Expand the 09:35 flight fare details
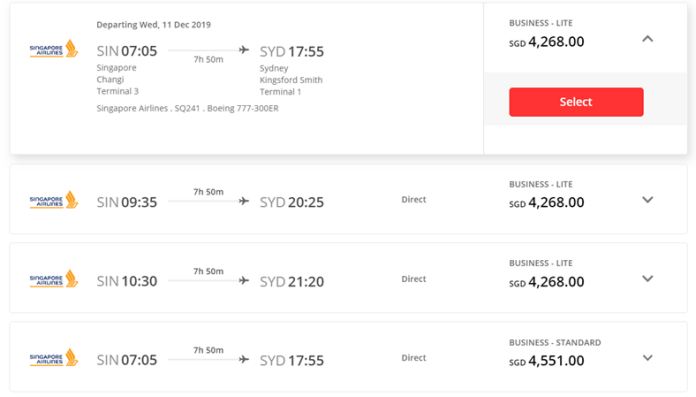 point(647,200)
